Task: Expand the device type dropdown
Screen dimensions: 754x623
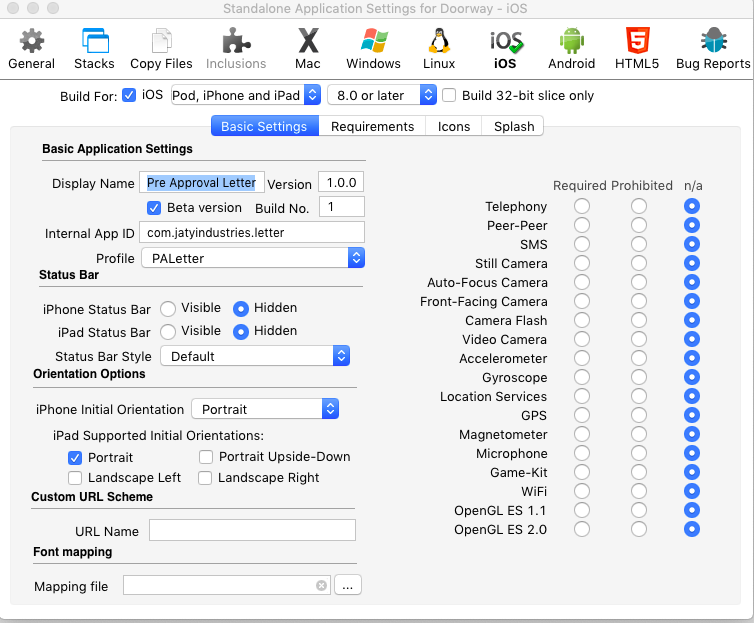Action: pyautogui.click(x=245, y=96)
